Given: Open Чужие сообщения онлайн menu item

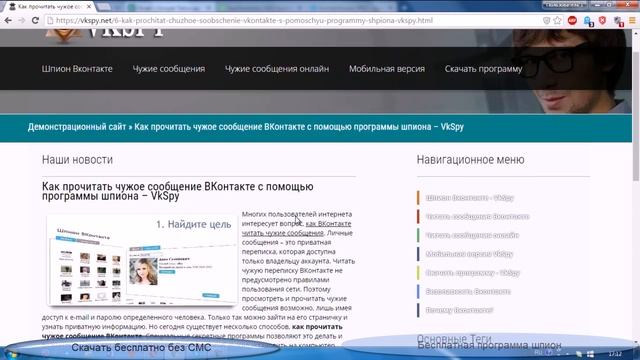Looking at the screenshot, I should pyautogui.click(x=277, y=69).
